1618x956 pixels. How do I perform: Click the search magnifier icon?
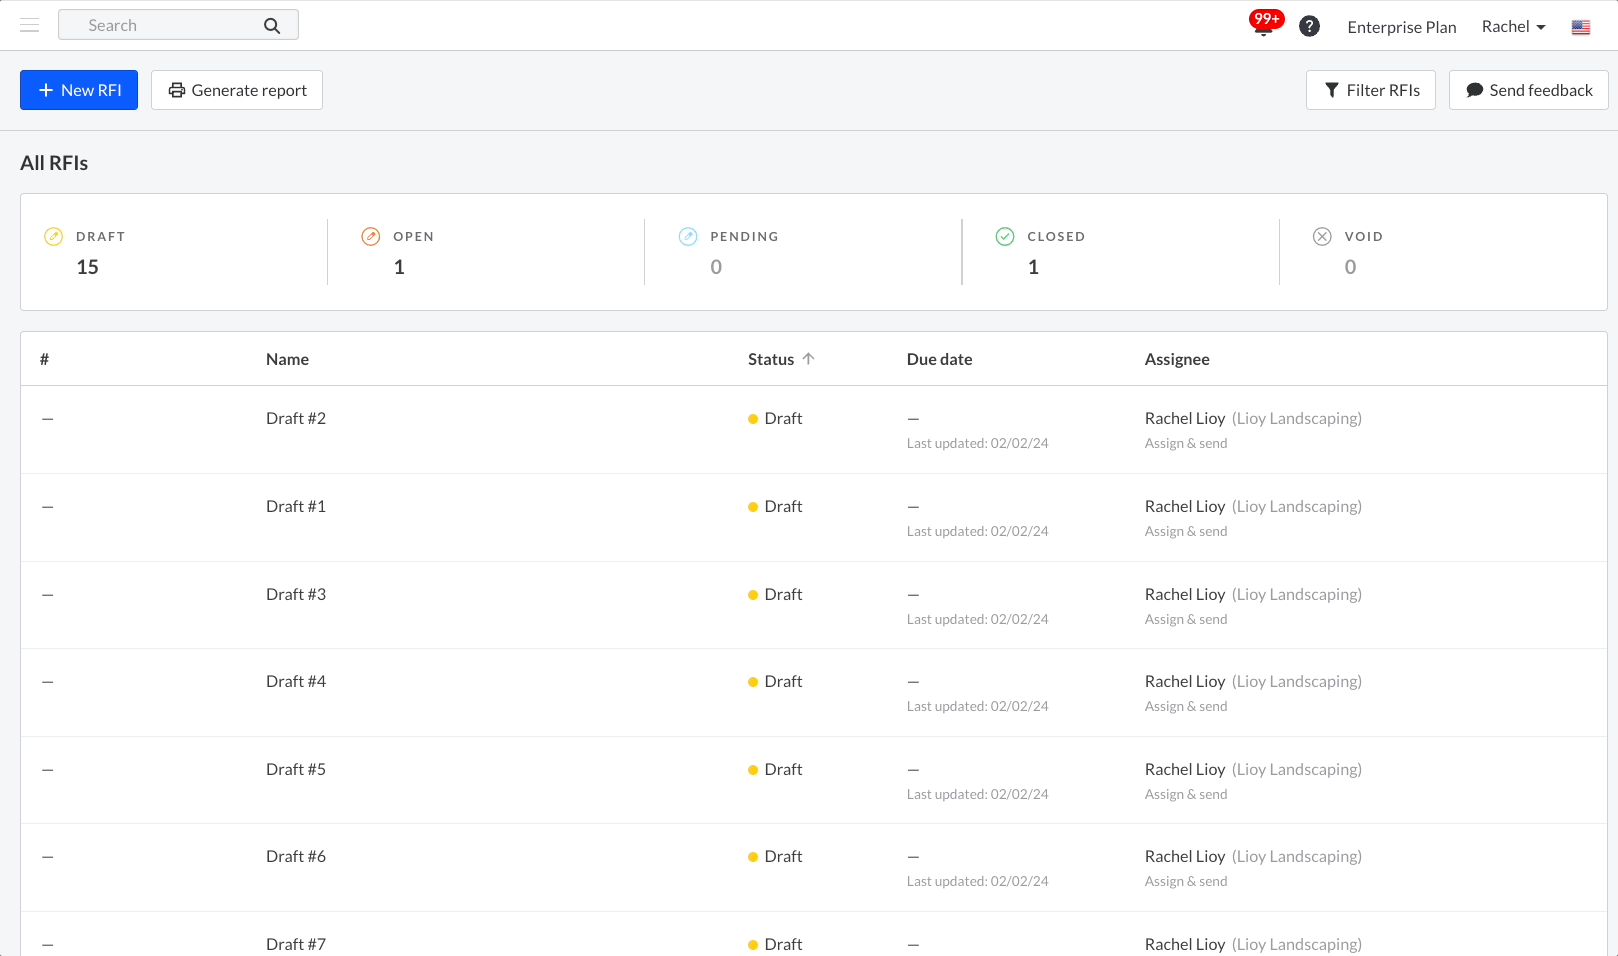coord(271,26)
